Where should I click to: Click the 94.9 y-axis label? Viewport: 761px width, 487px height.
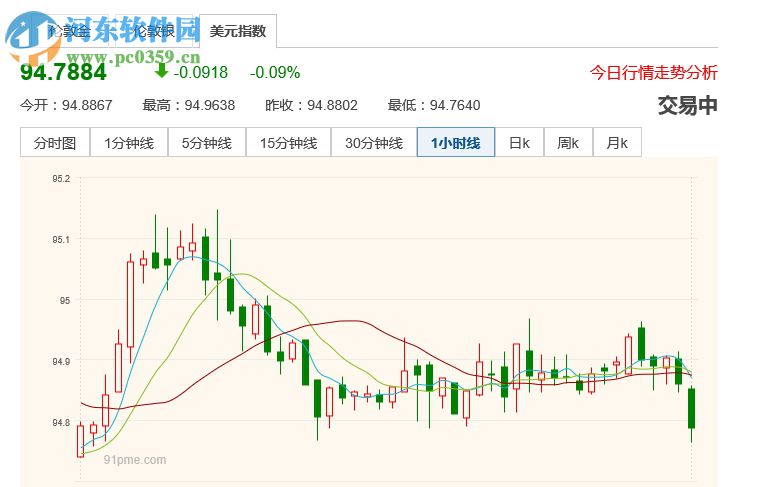[61, 362]
